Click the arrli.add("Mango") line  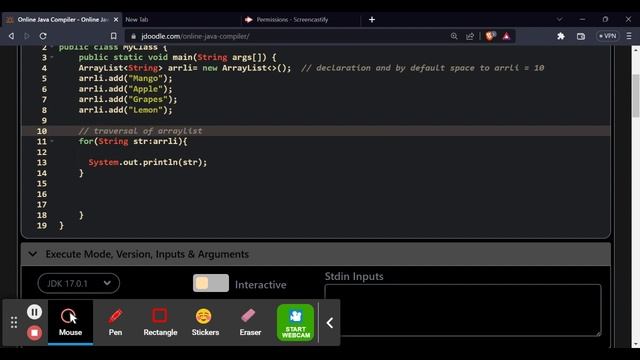pyautogui.click(x=126, y=78)
